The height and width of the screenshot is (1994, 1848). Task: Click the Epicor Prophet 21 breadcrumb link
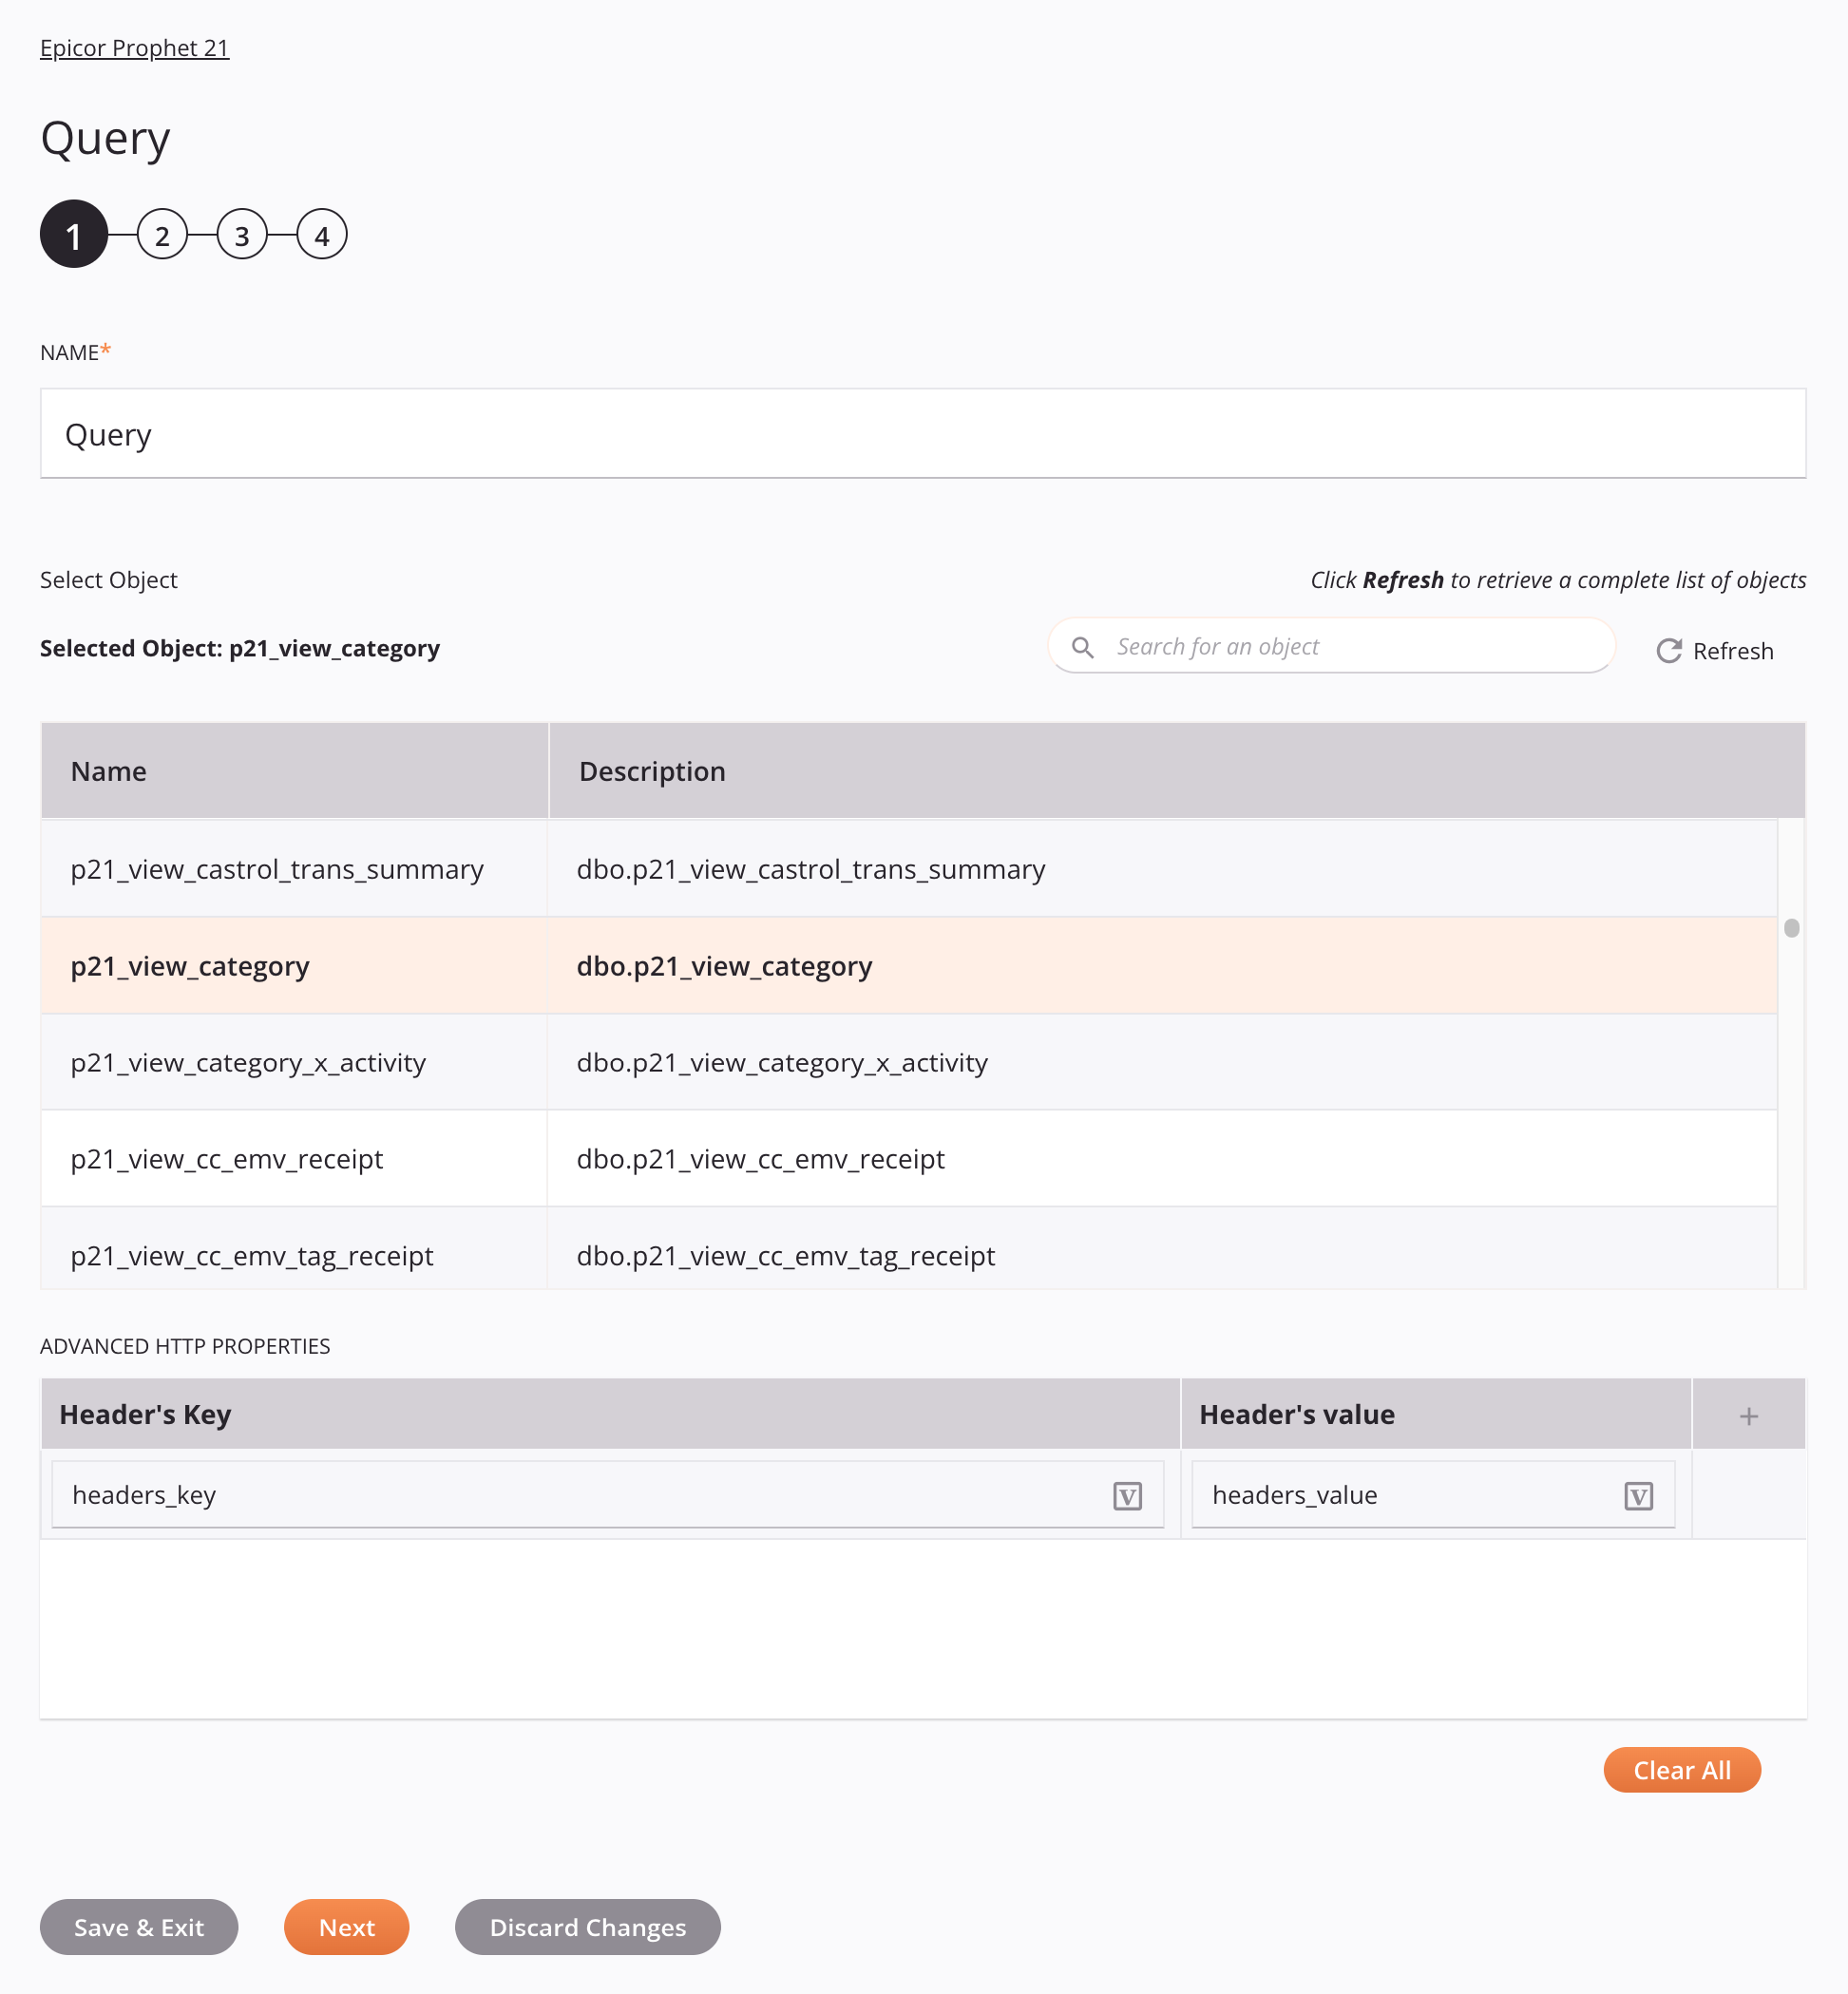134,47
